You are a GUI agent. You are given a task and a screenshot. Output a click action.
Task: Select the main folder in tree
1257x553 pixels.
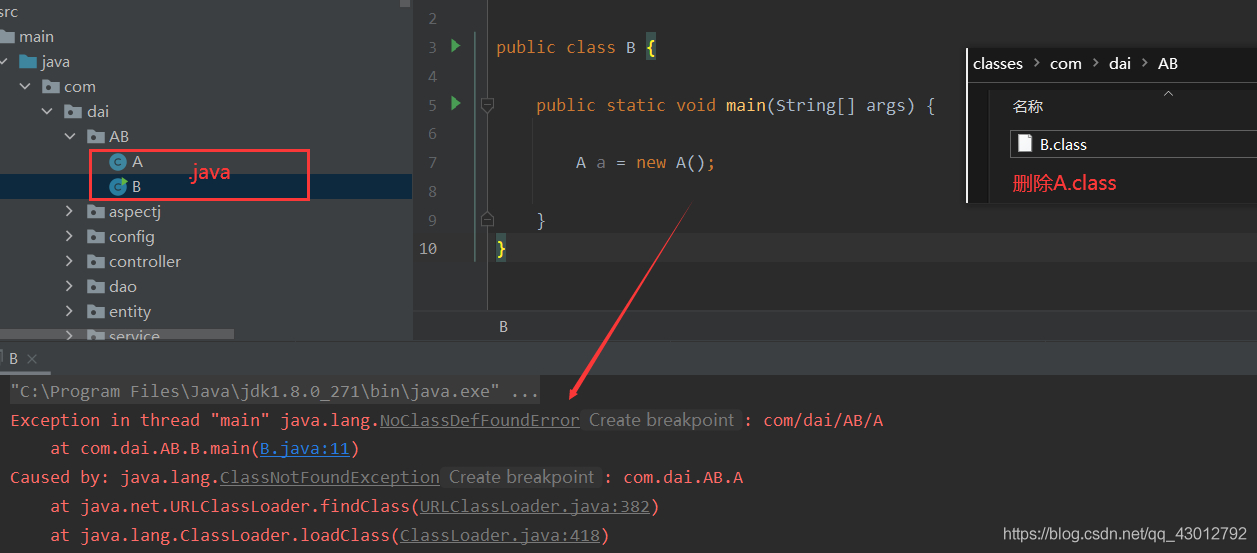tap(37, 36)
